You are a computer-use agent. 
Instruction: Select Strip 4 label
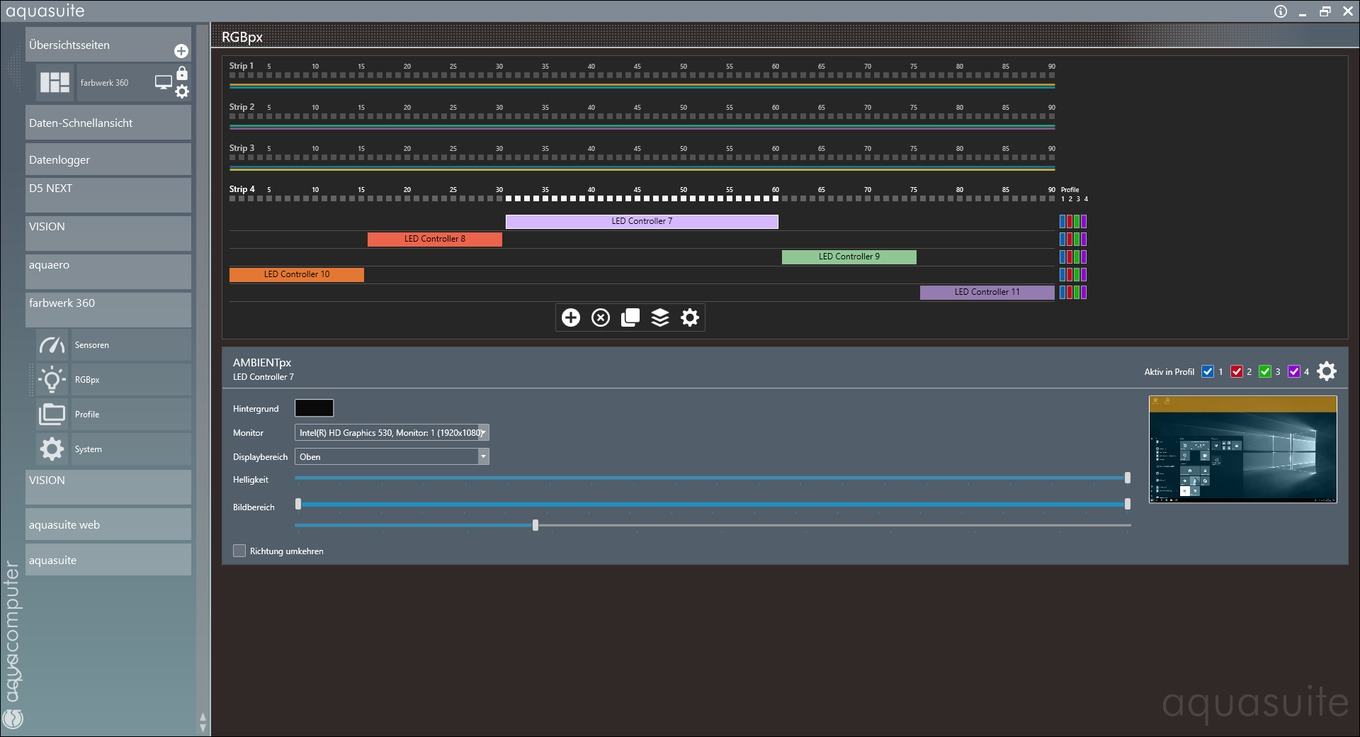pyautogui.click(x=242, y=189)
